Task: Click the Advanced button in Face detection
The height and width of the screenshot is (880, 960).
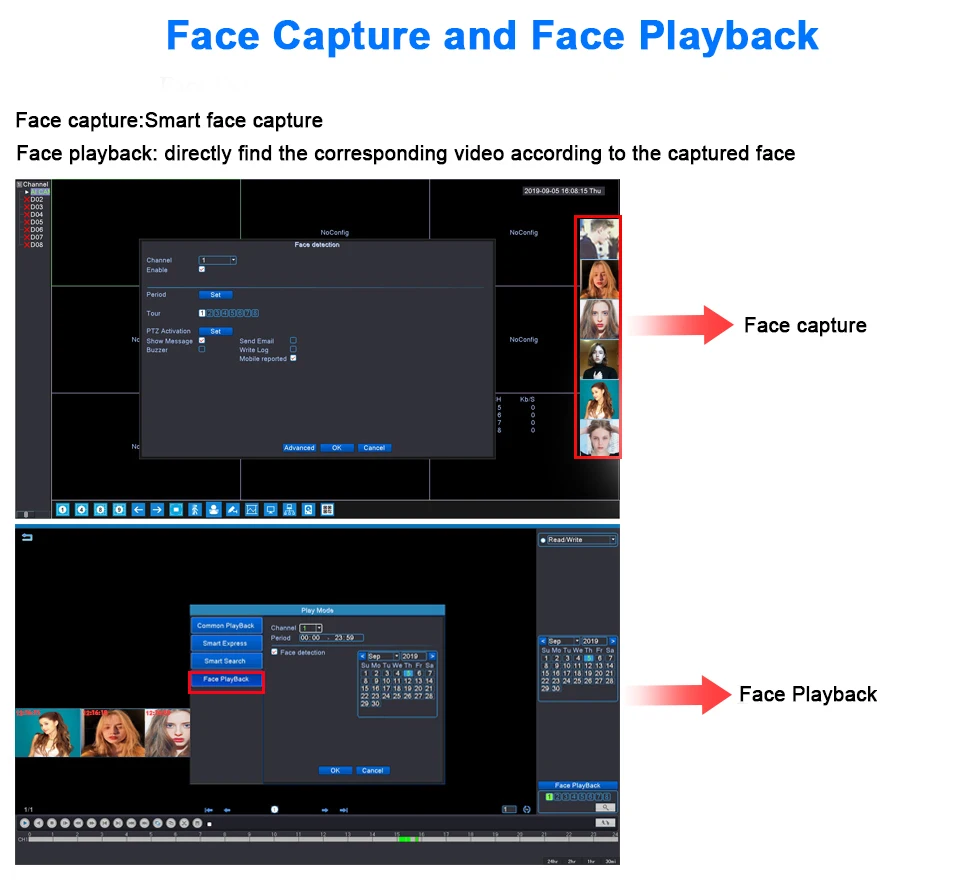Action: point(299,448)
